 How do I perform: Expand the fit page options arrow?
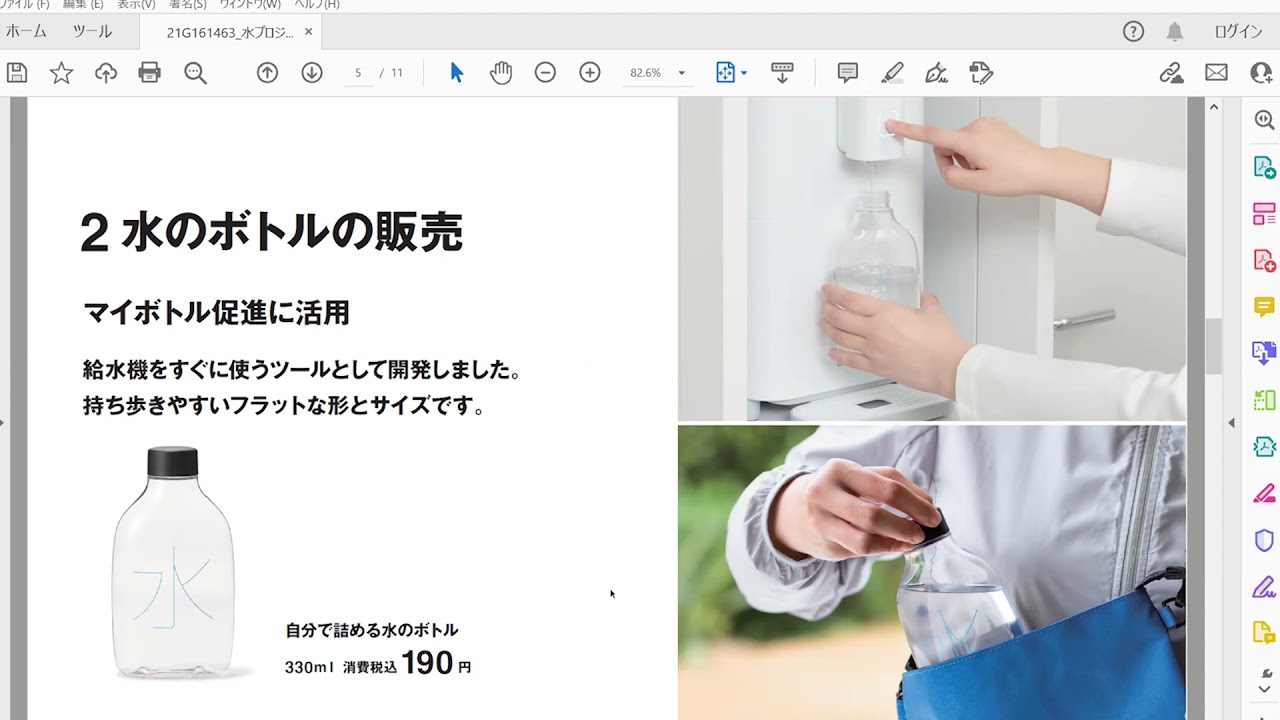click(744, 73)
